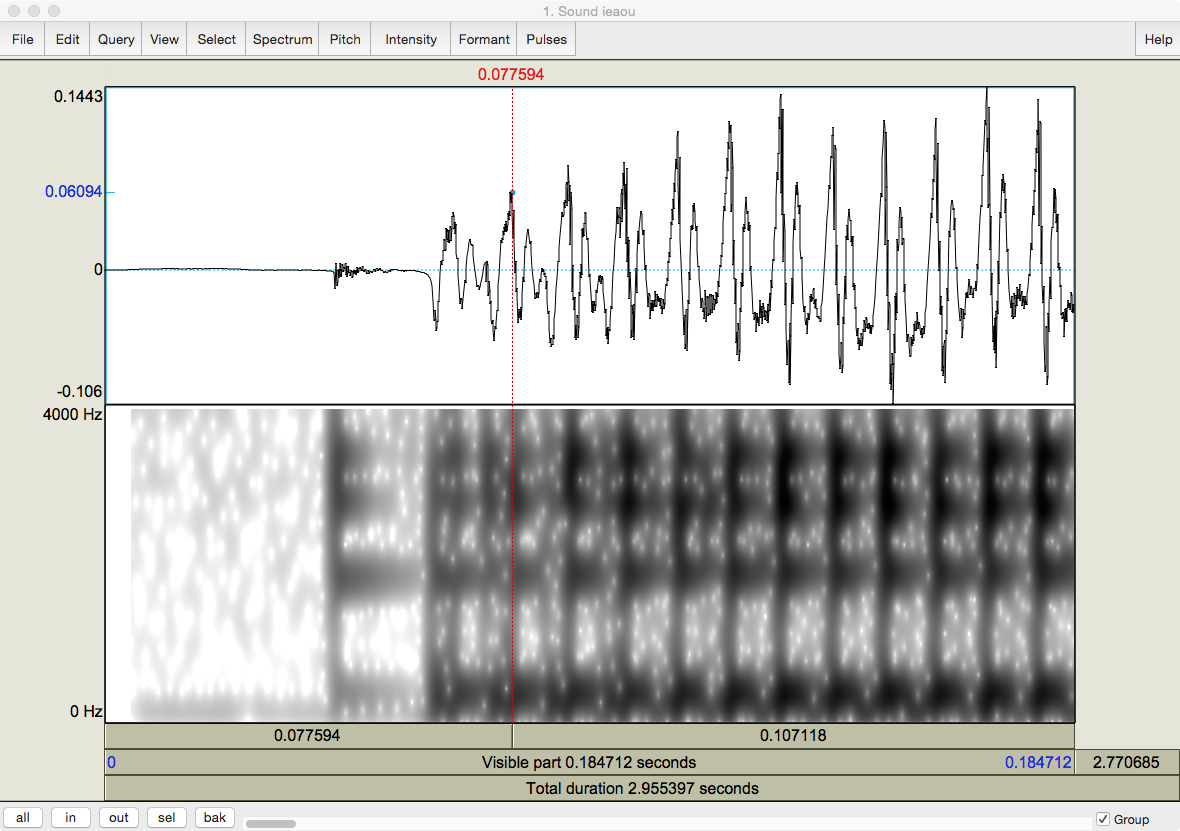Image resolution: width=1180 pixels, height=831 pixels.
Task: Click the blue window end time 0.184712
Action: pyautogui.click(x=1038, y=763)
